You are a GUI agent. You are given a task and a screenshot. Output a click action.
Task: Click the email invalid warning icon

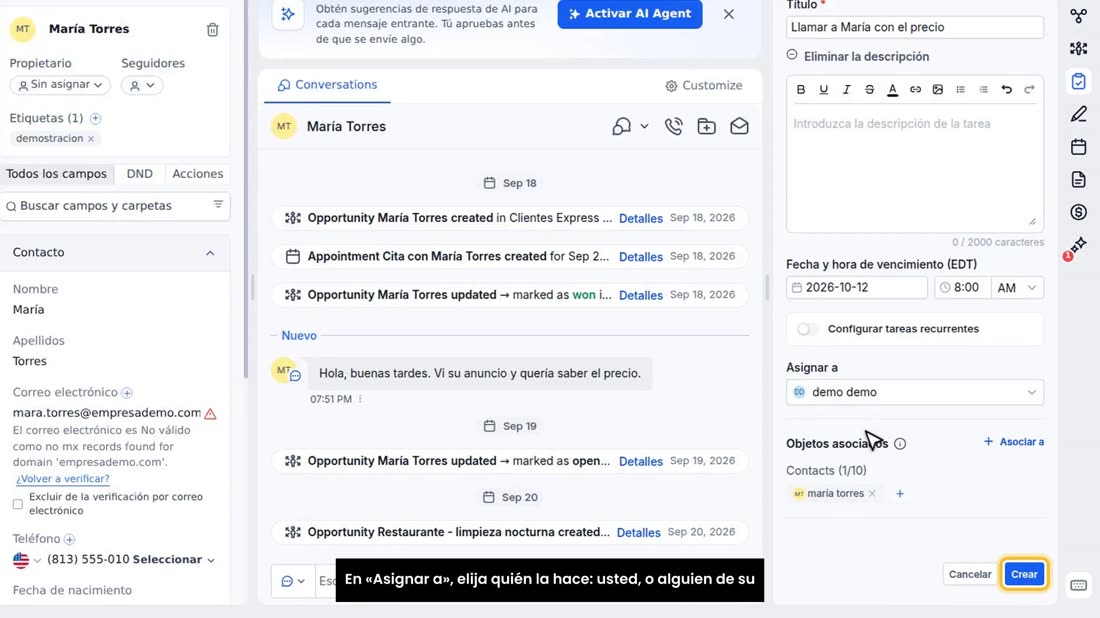click(210, 413)
